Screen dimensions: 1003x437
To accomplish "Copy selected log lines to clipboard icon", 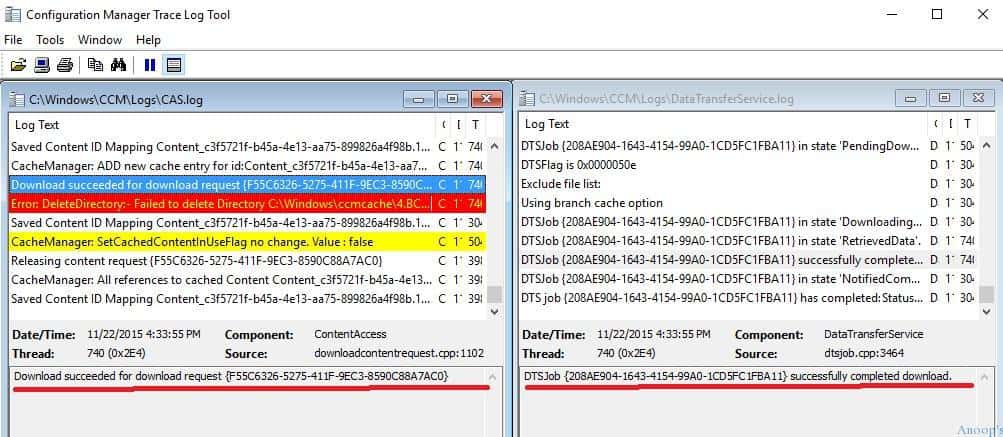I will 95,65.
